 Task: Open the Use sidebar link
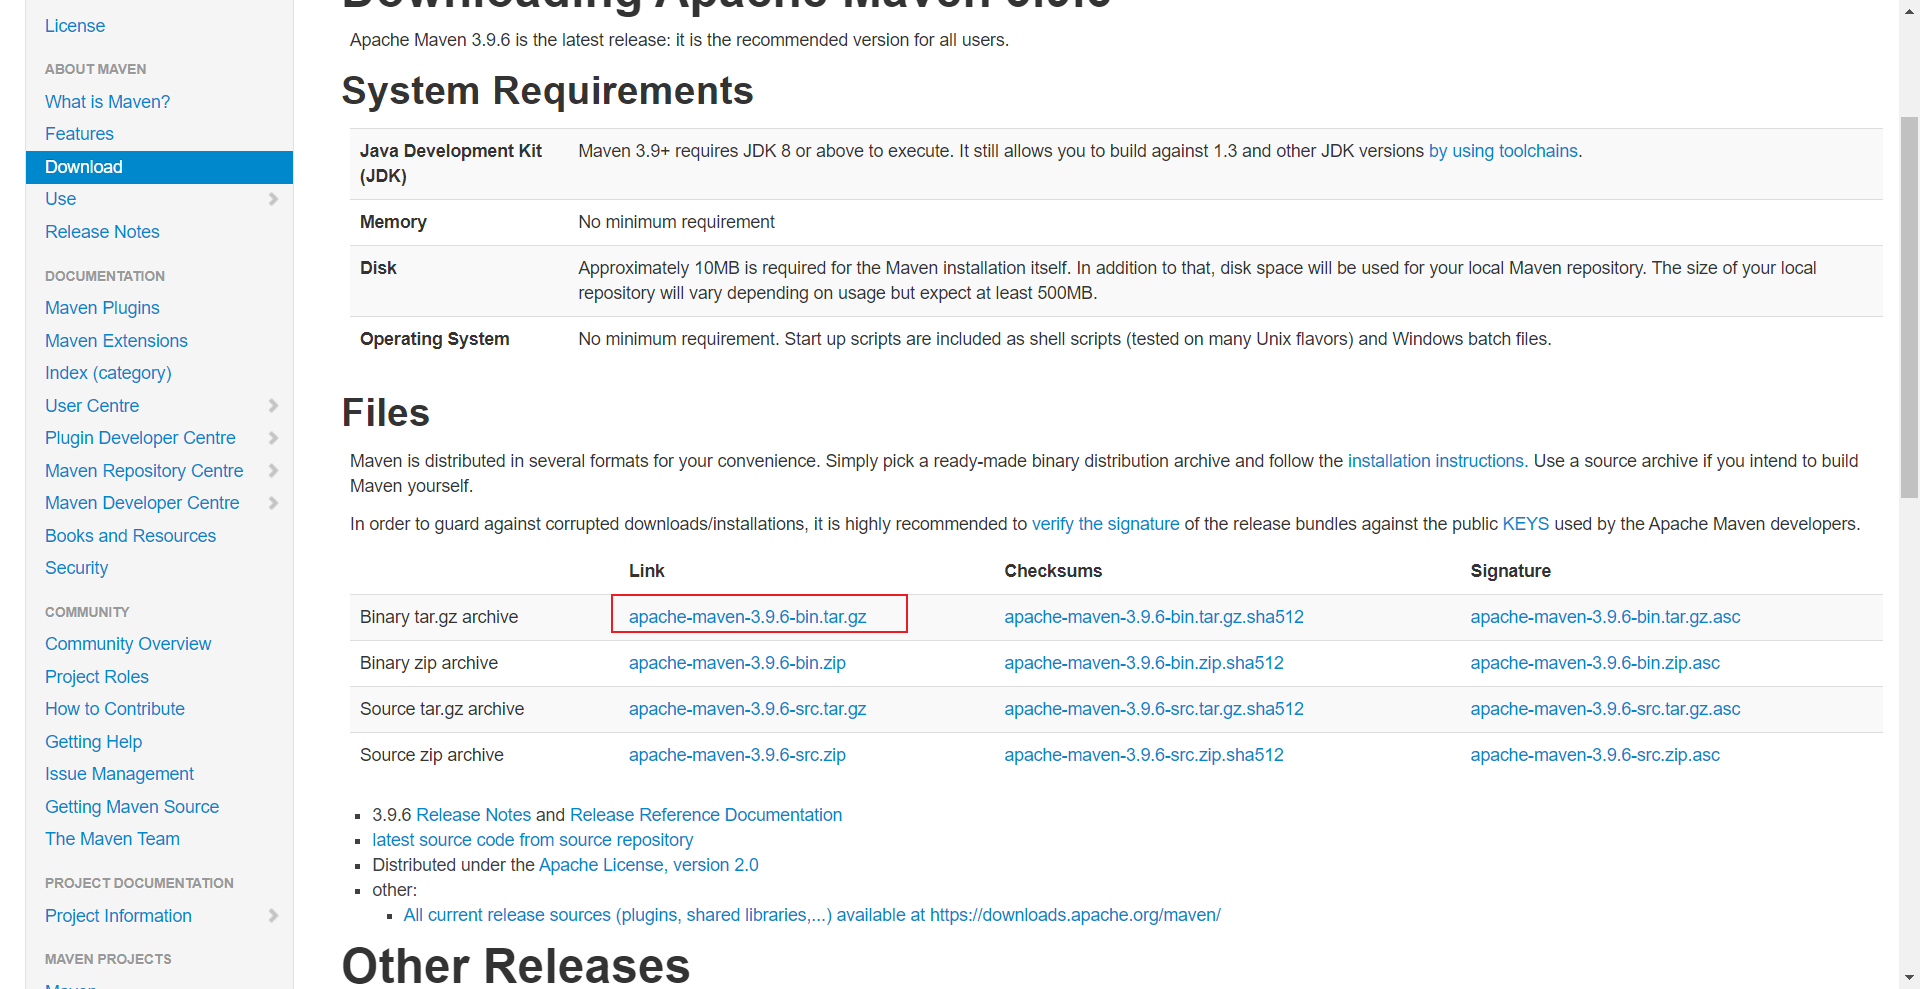click(60, 199)
